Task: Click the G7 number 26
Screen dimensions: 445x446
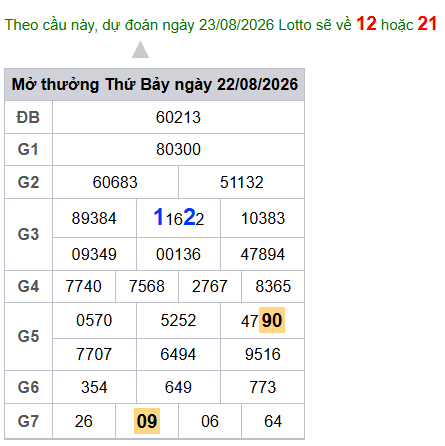Action: tap(84, 421)
